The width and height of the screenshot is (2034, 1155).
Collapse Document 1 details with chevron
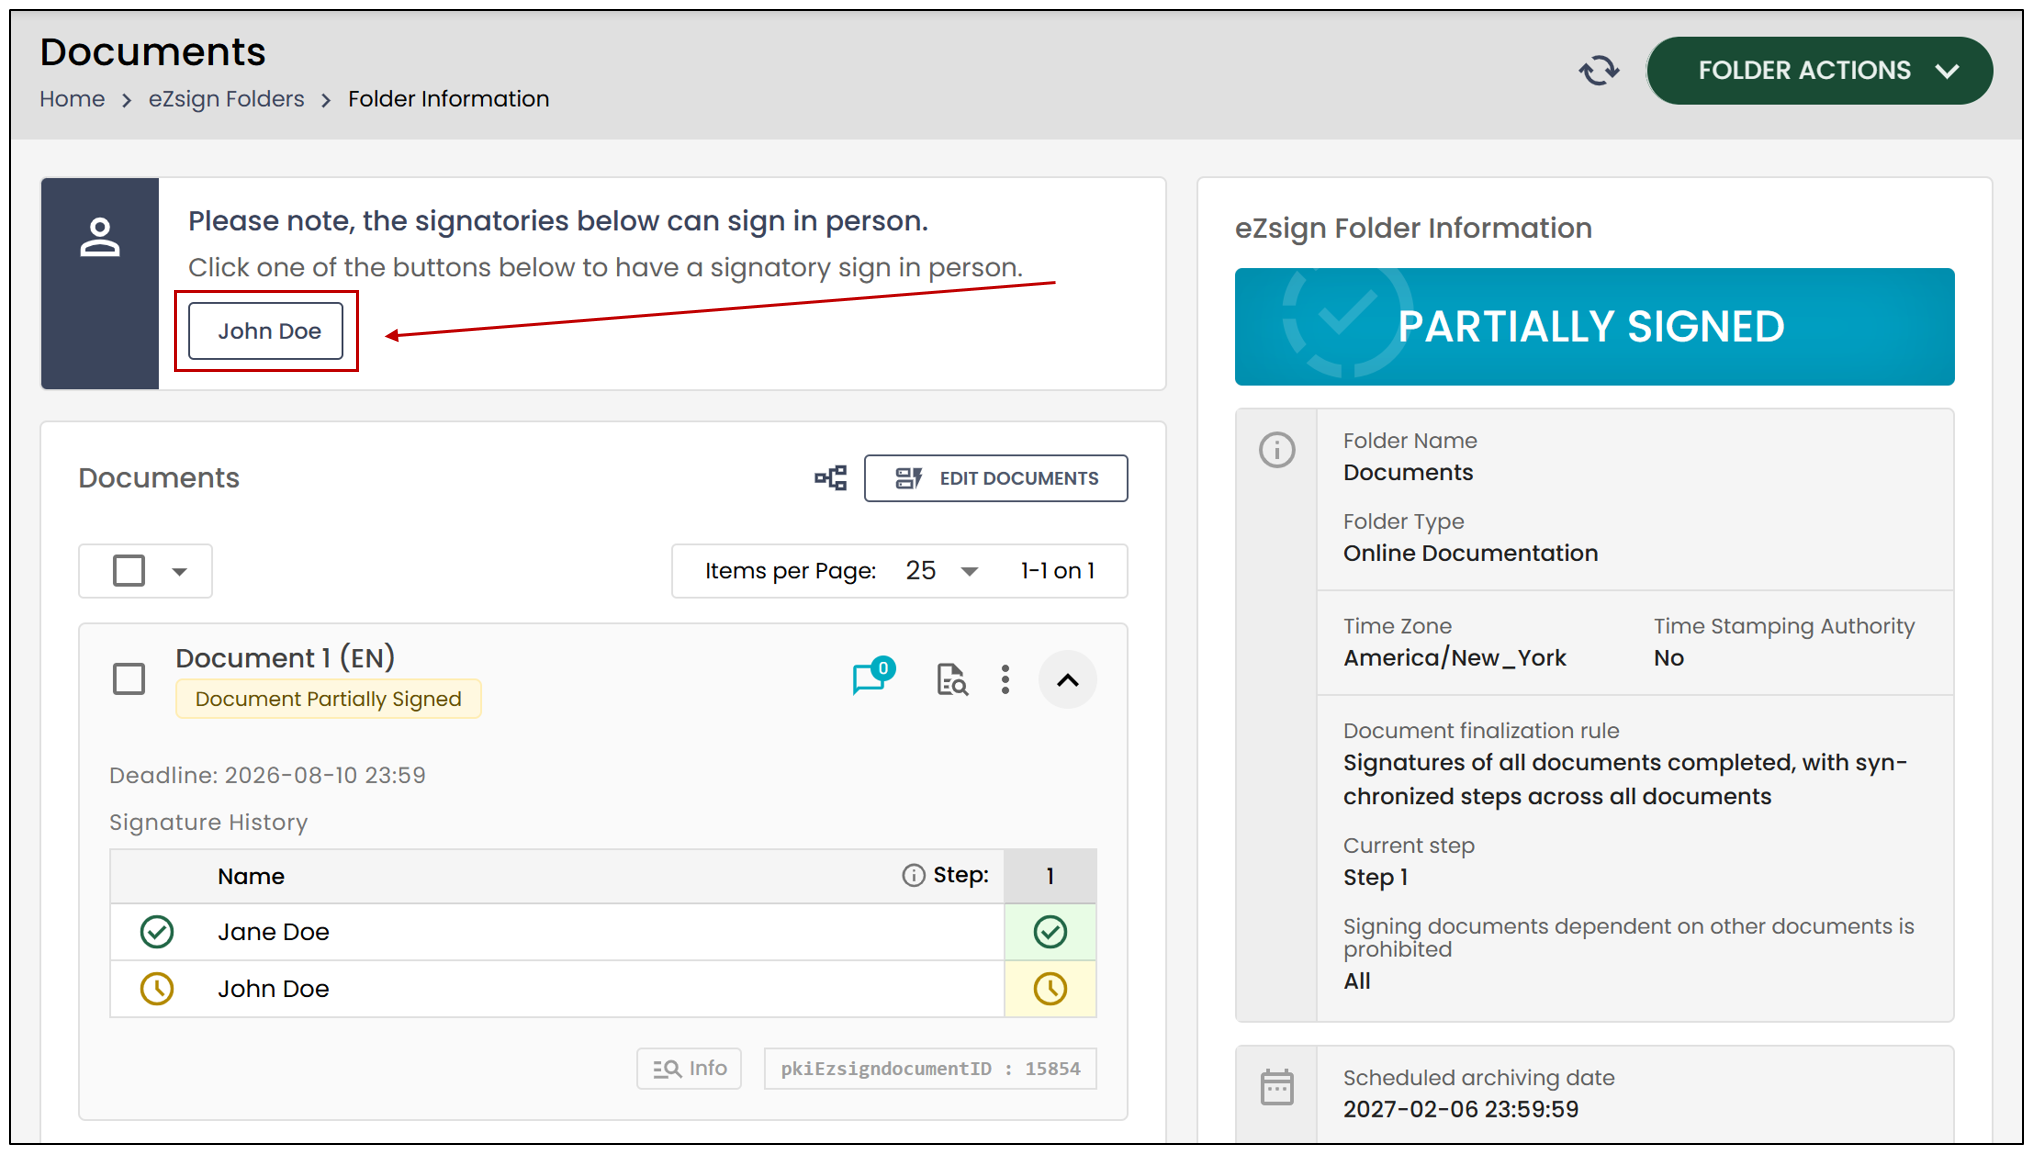click(1067, 680)
